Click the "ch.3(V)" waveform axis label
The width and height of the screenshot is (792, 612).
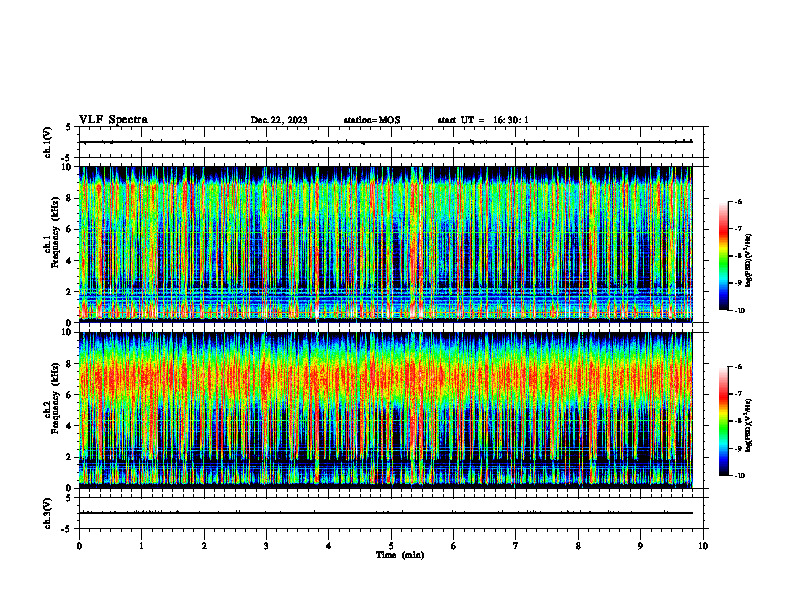(x=47, y=513)
